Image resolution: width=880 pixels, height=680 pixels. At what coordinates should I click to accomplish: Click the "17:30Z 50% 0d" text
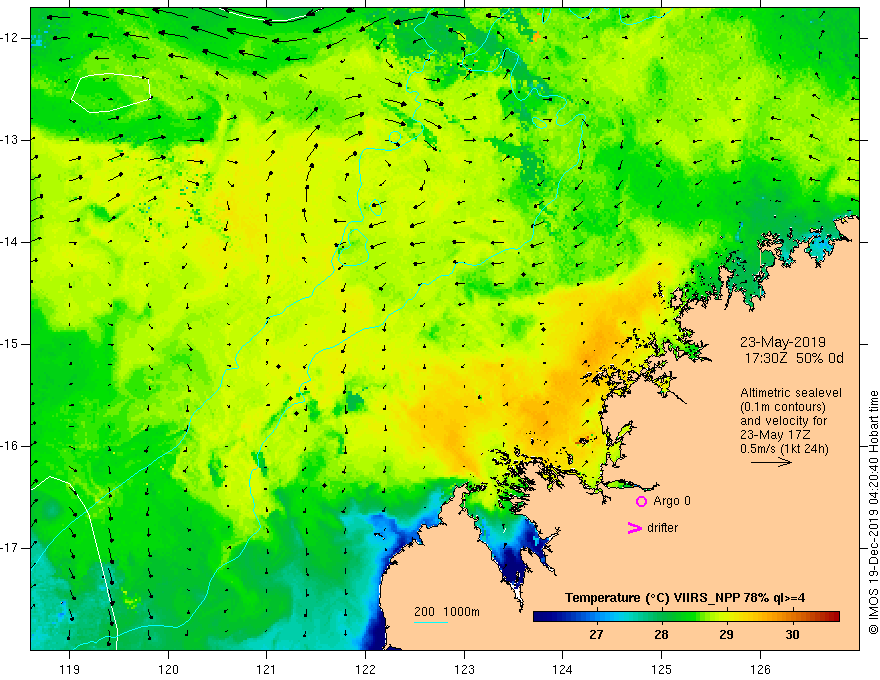point(794,358)
